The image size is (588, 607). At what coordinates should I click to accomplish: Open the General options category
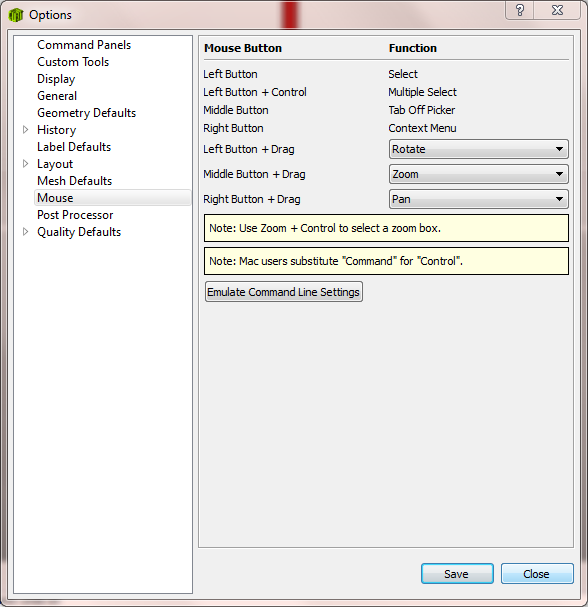click(57, 96)
